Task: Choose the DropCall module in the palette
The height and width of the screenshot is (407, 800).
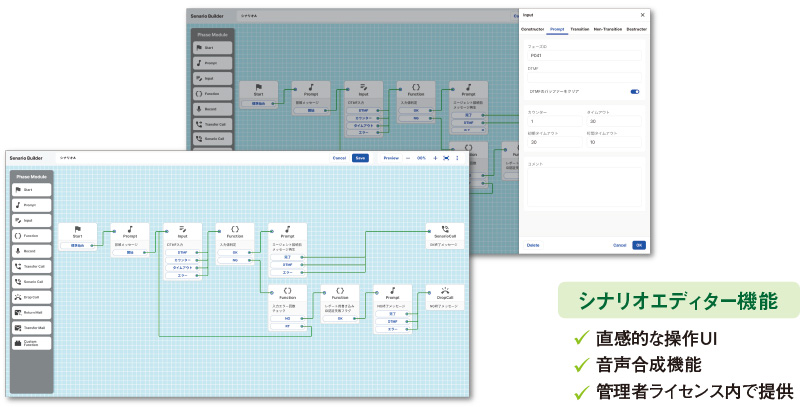Action: pyautogui.click(x=31, y=297)
